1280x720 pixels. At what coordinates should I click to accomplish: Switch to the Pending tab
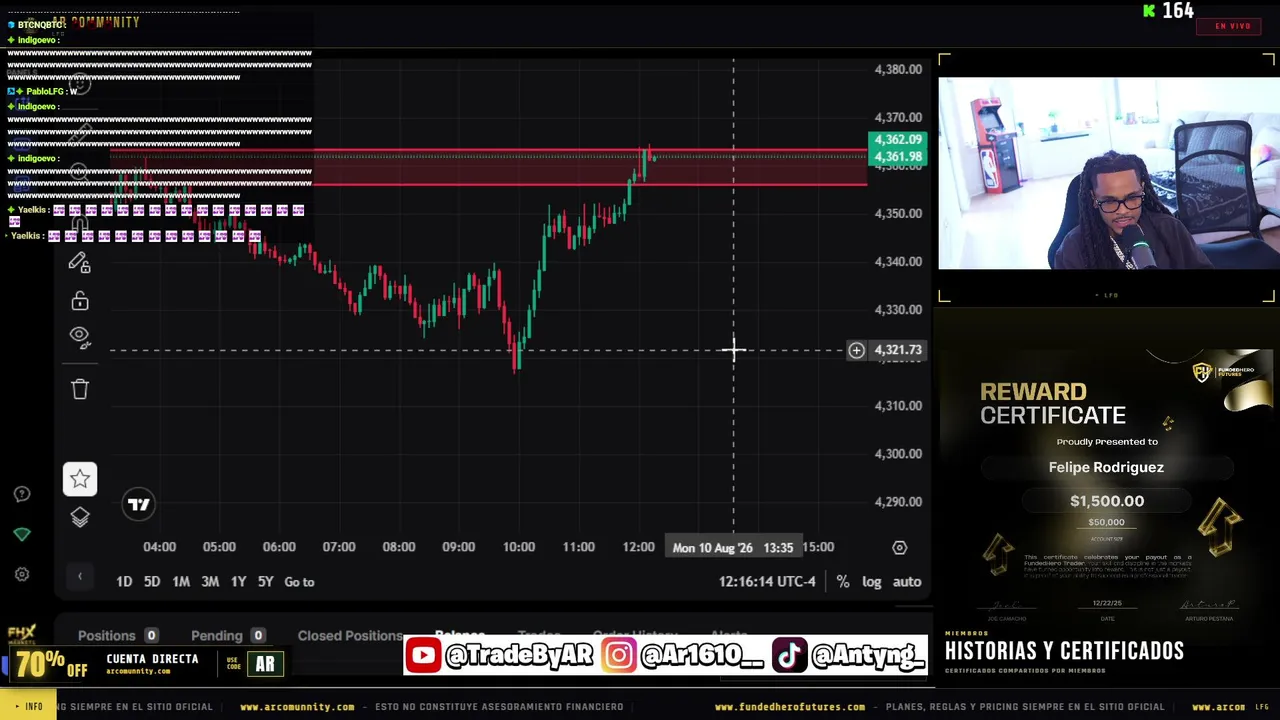click(228, 635)
